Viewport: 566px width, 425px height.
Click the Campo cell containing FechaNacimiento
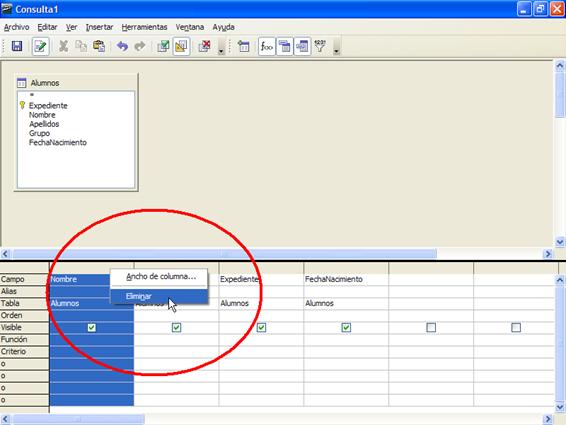346,279
